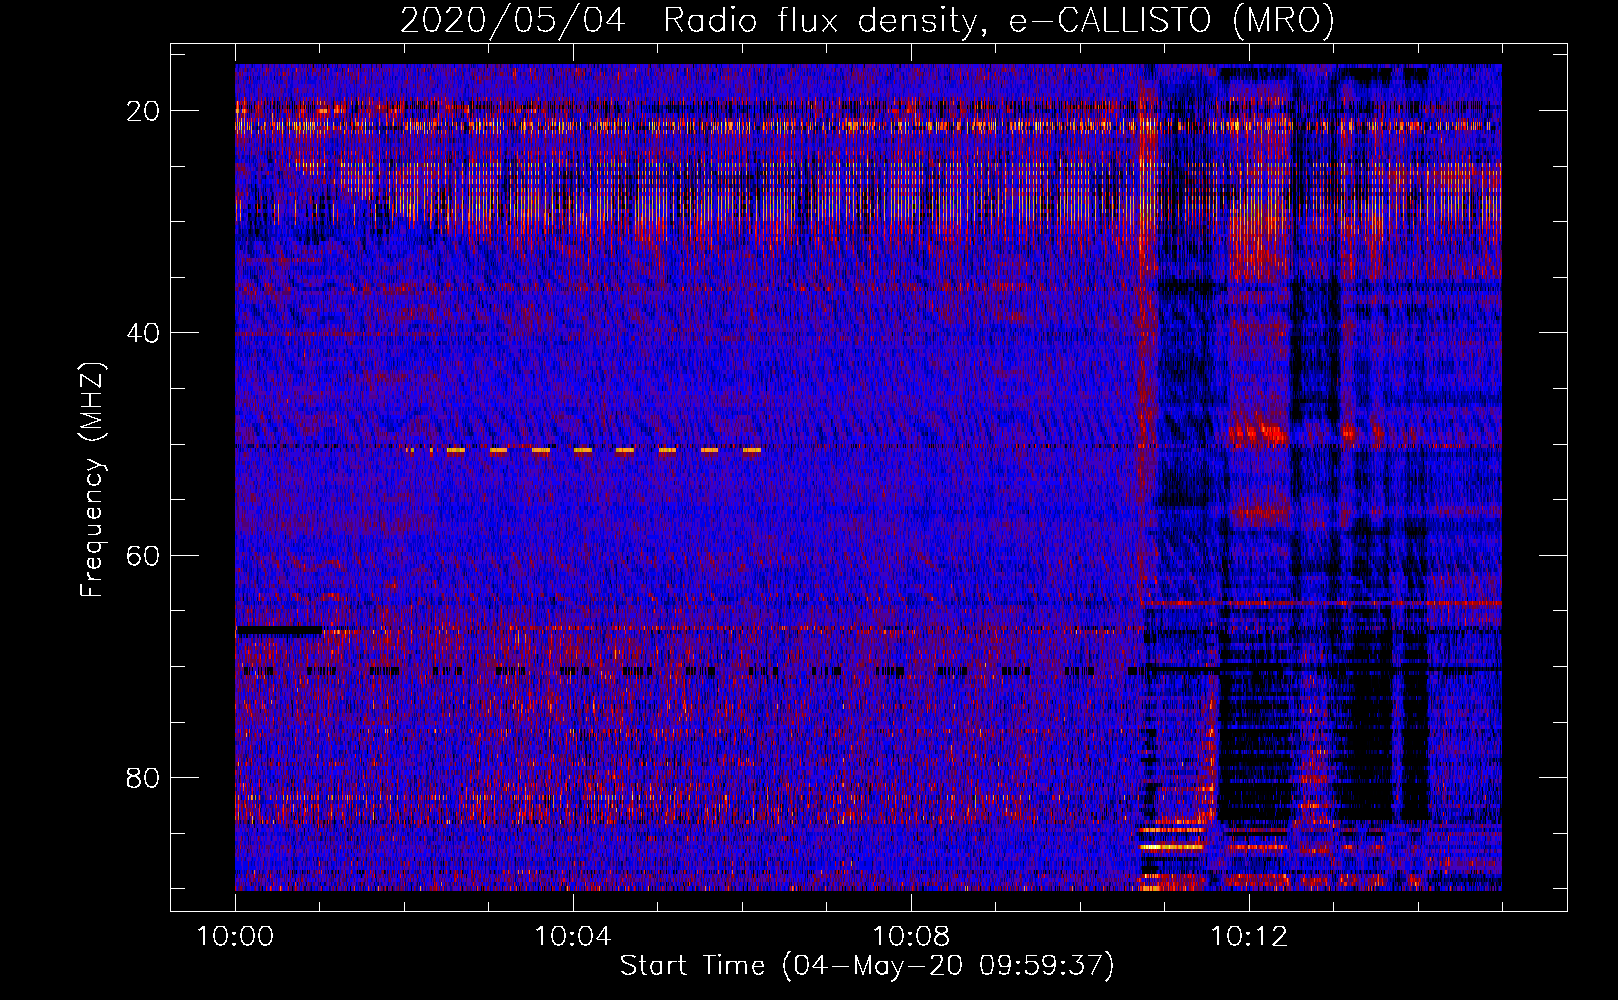The image size is (1618, 1000).
Task: Select the 'Frequency (MHZ)' axis label
Action: [92, 480]
